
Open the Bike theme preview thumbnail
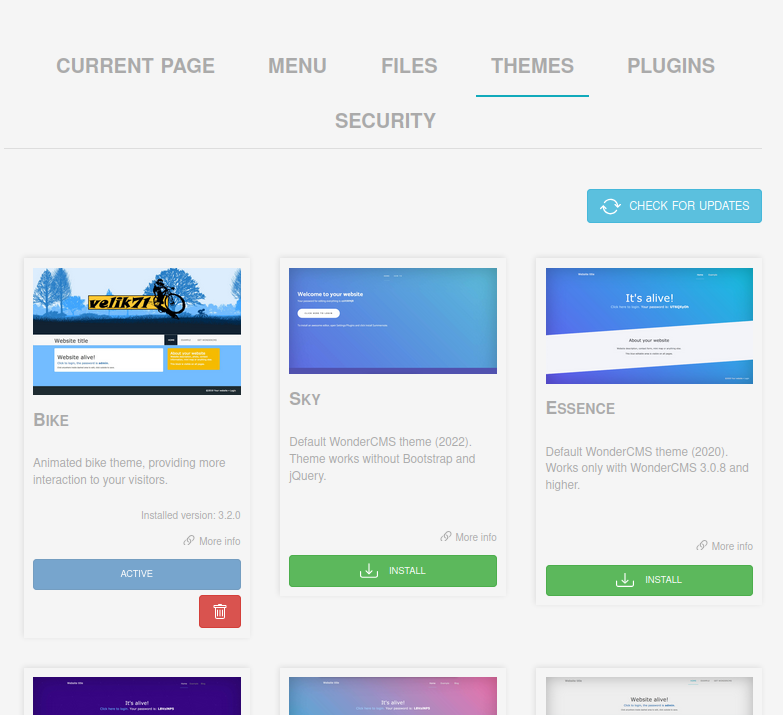pyautogui.click(x=137, y=331)
